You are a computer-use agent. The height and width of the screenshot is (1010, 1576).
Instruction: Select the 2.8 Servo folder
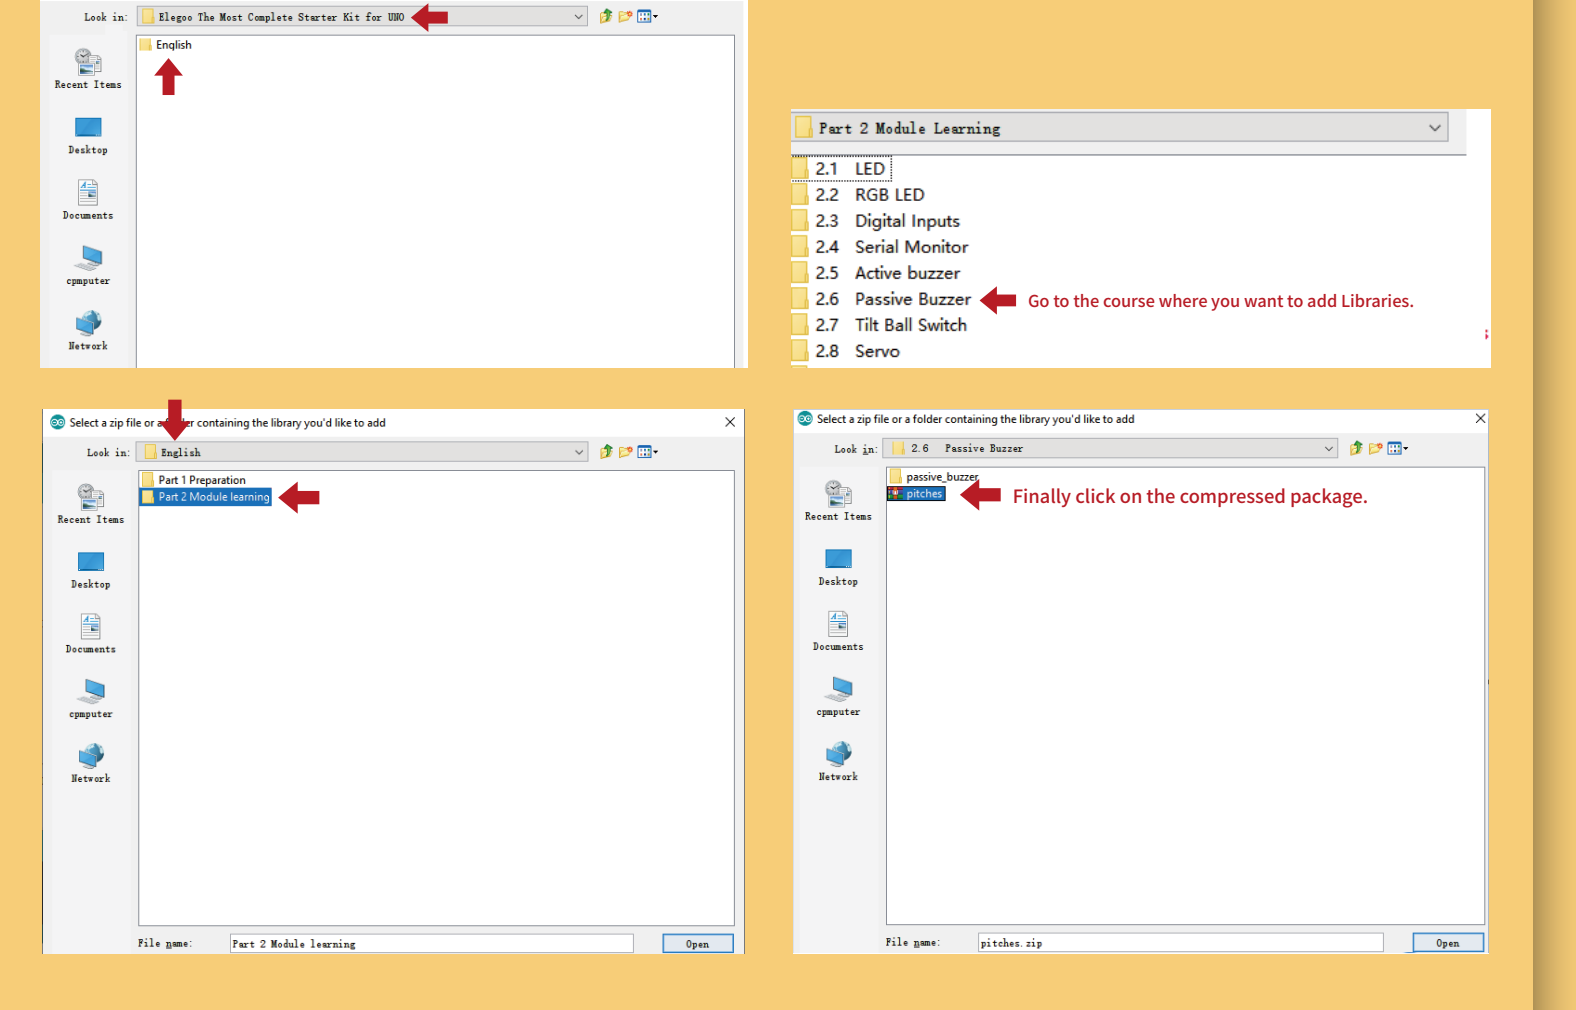coord(847,351)
